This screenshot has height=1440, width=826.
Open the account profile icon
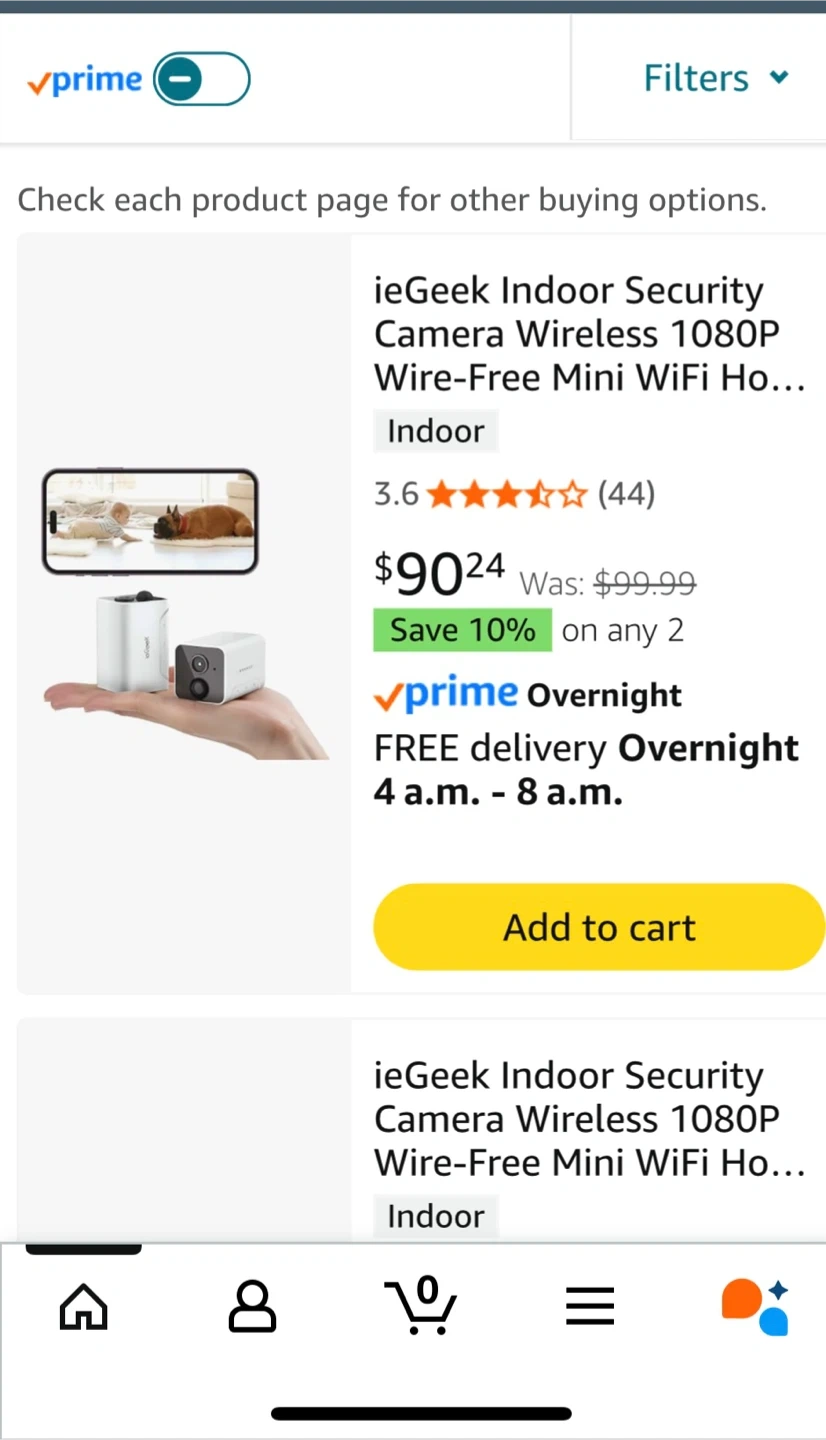(x=252, y=1306)
